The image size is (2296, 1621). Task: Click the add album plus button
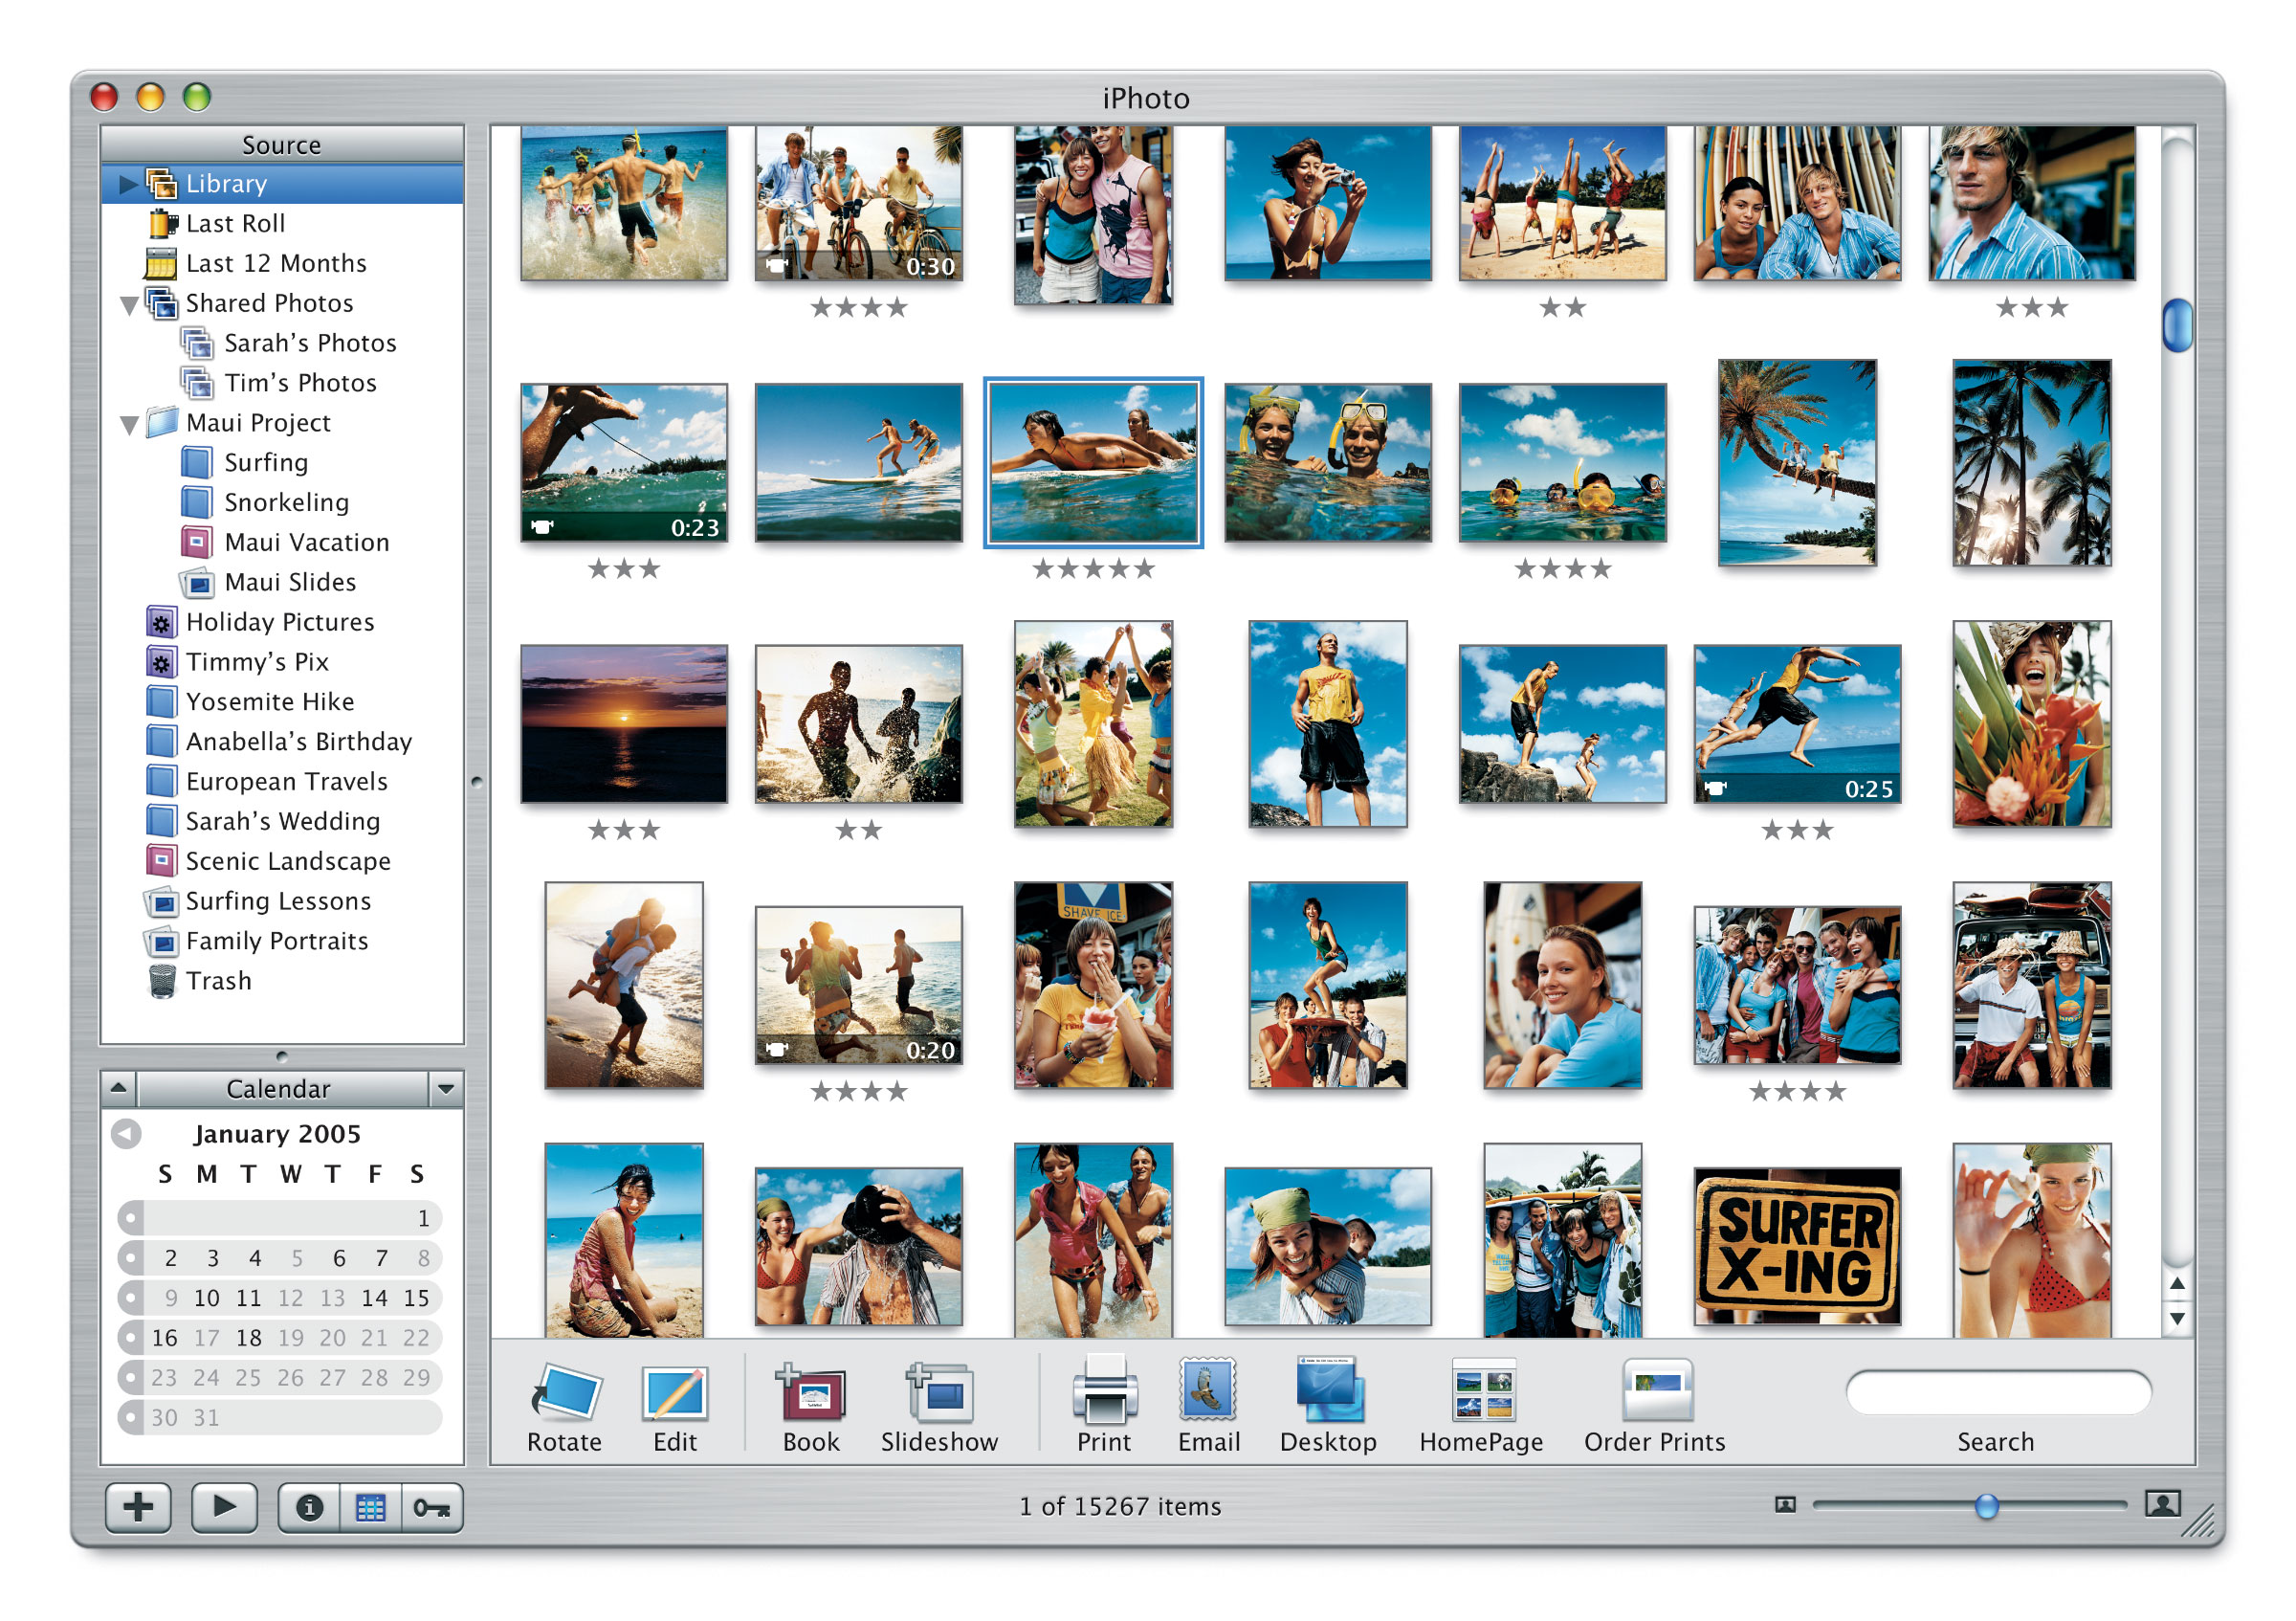(x=139, y=1507)
